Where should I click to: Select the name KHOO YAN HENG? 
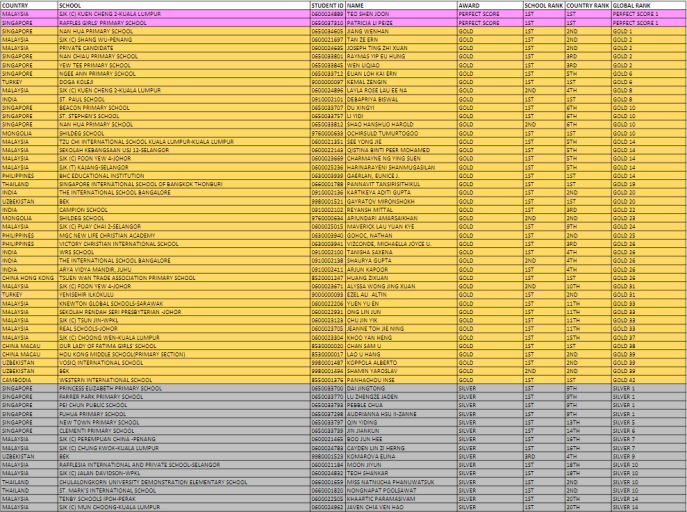click(x=401, y=337)
